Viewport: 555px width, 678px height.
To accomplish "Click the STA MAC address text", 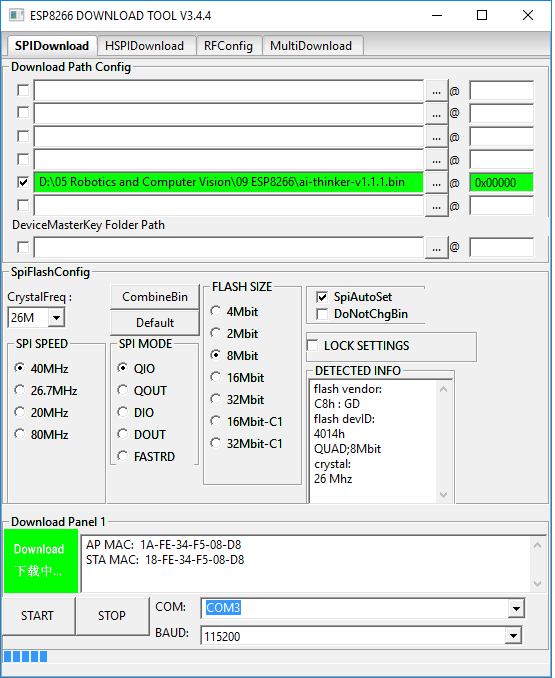I will pyautogui.click(x=165, y=560).
